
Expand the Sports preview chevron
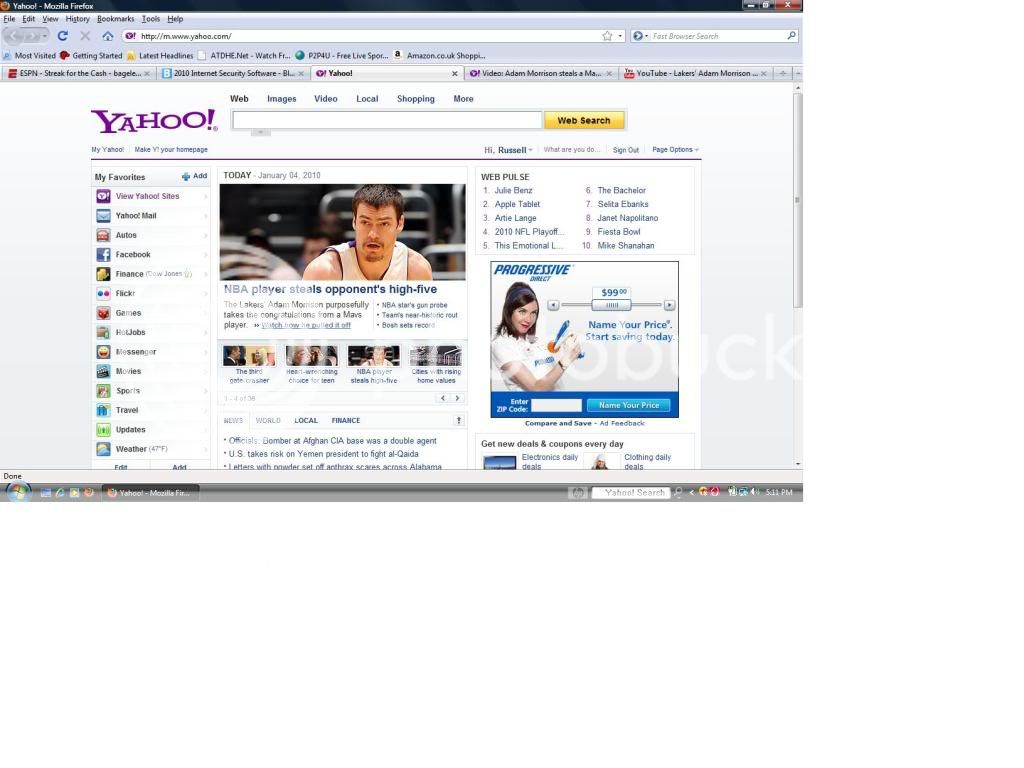click(206, 391)
